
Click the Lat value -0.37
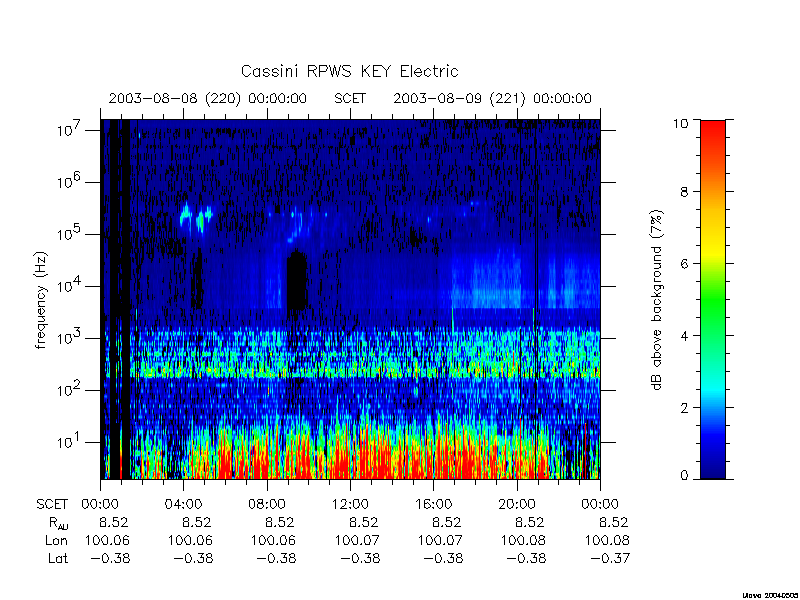(x=610, y=558)
